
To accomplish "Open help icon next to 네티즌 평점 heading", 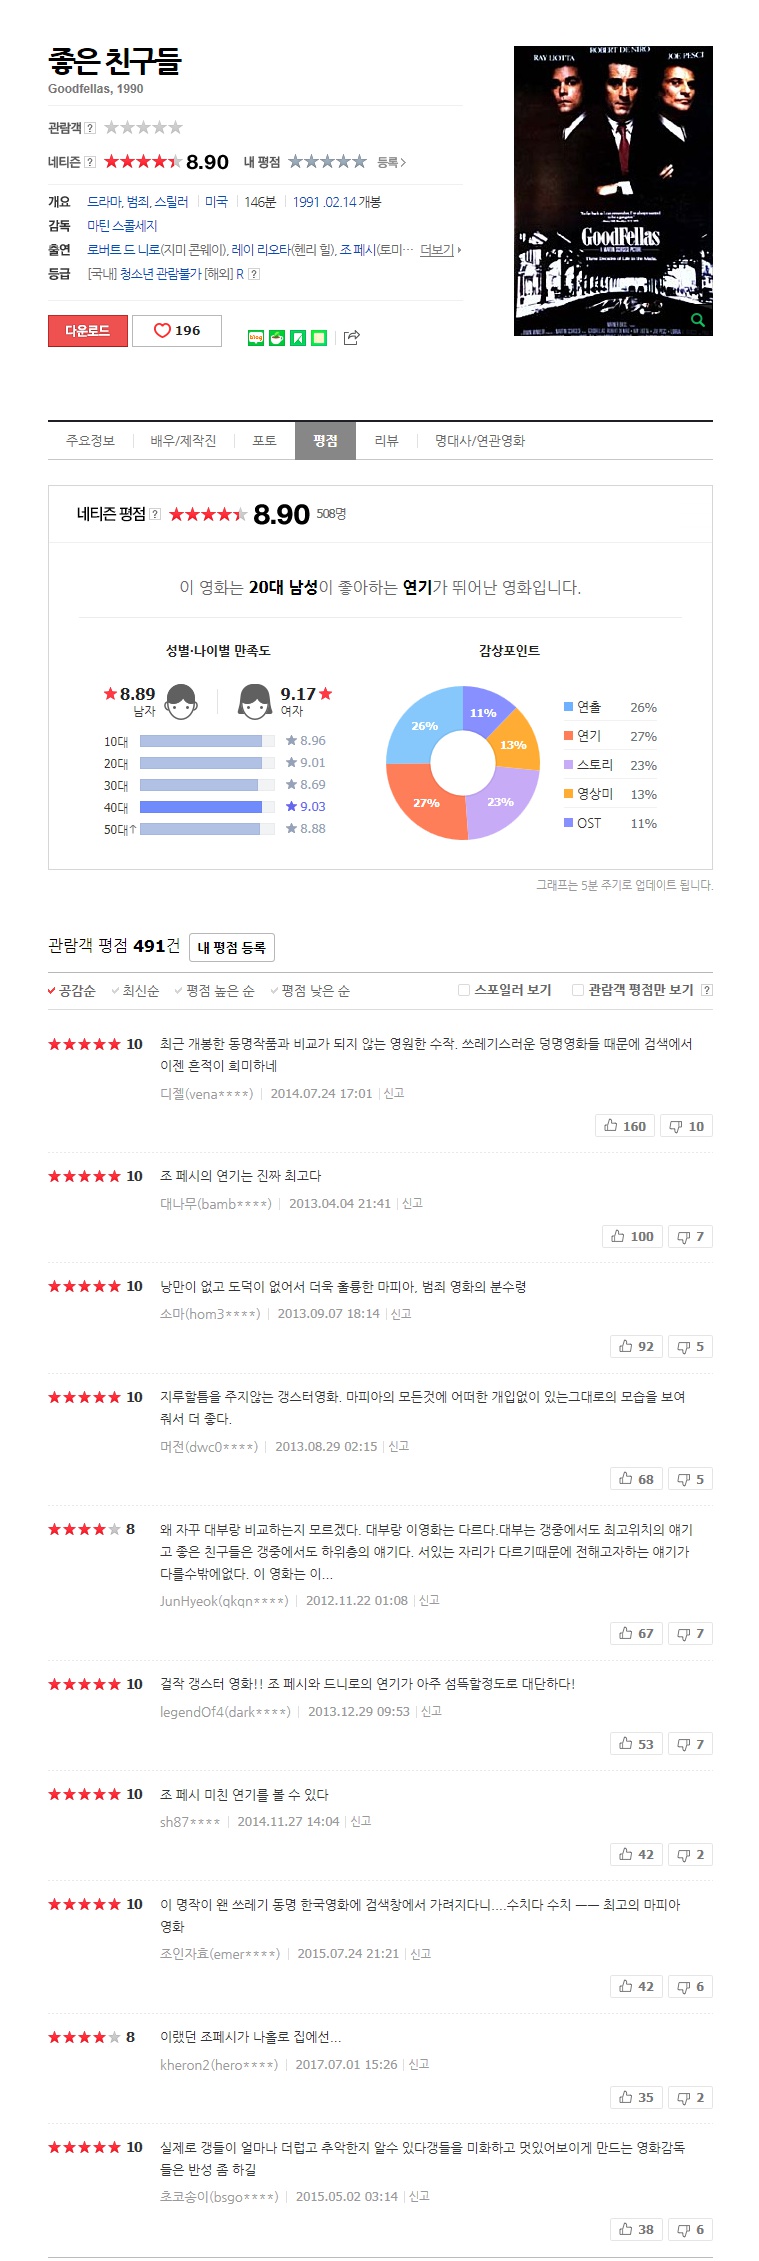I will [x=155, y=514].
